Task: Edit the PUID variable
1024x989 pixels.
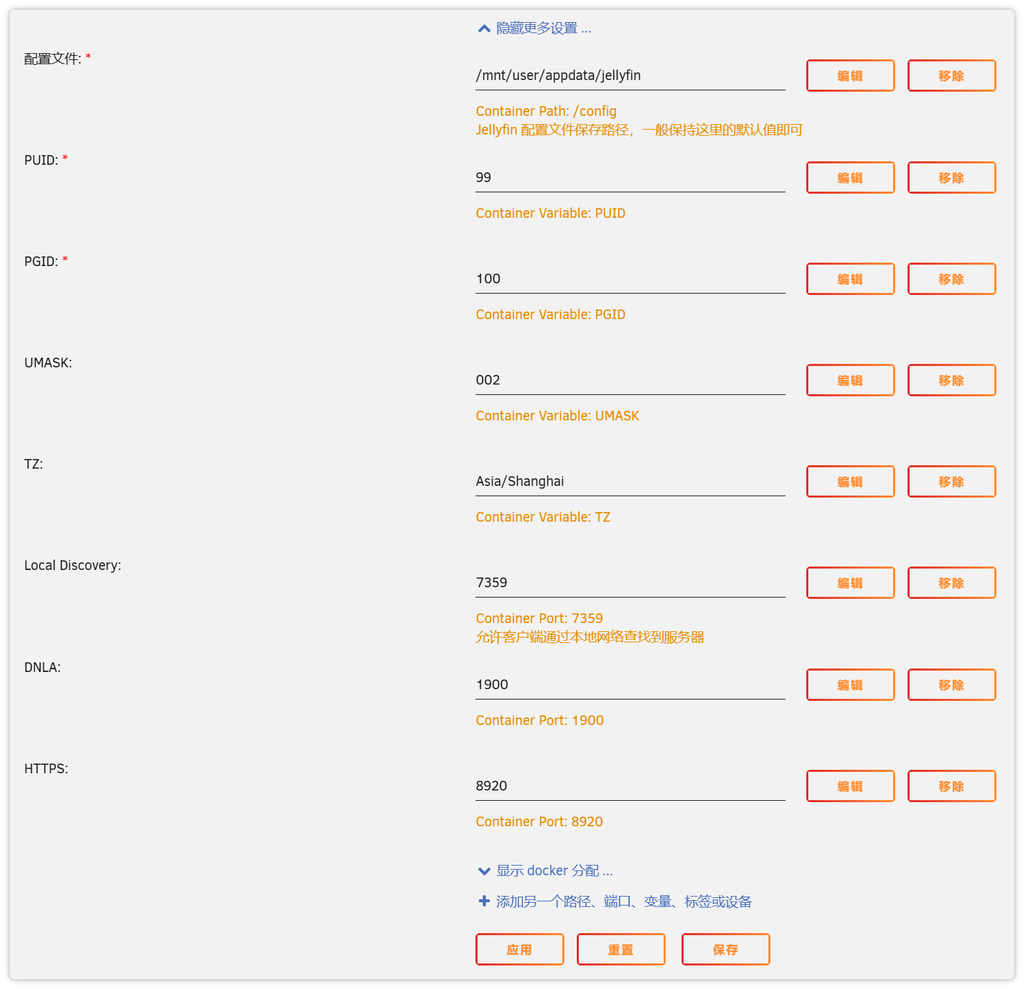Action: click(850, 178)
